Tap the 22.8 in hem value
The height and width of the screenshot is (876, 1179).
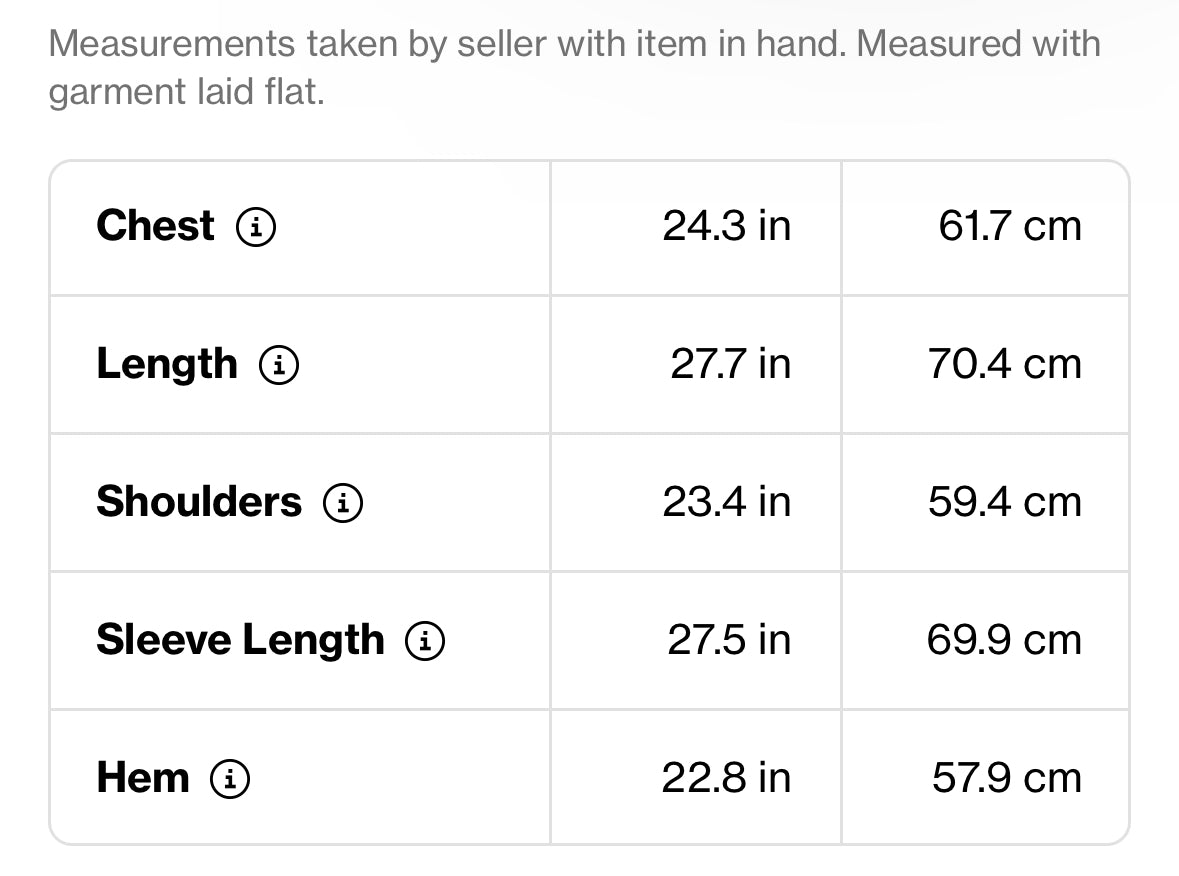point(726,778)
